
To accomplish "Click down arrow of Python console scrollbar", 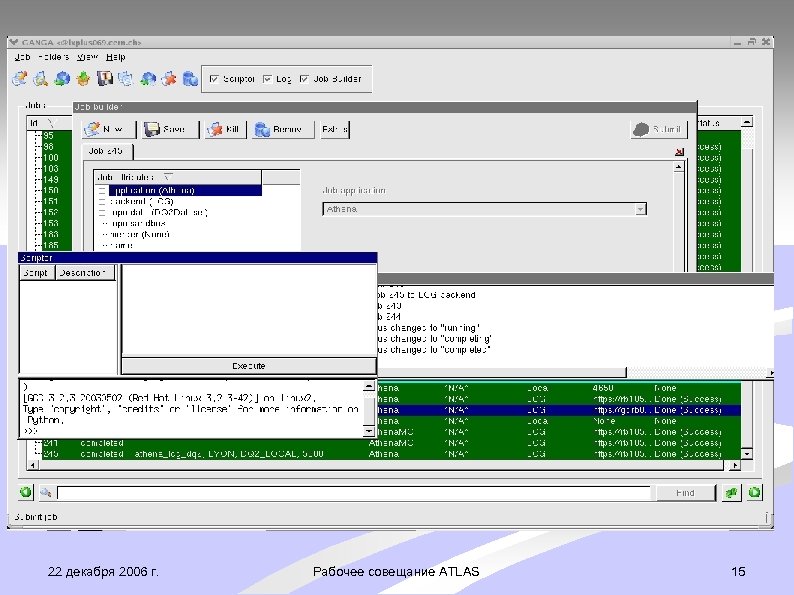I will (369, 431).
